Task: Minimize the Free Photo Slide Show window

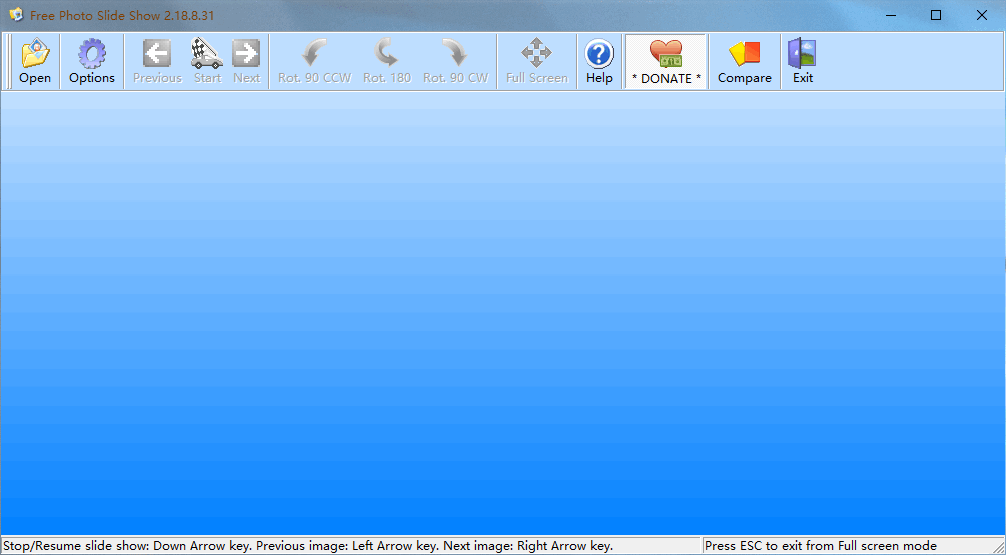Action: (x=890, y=15)
